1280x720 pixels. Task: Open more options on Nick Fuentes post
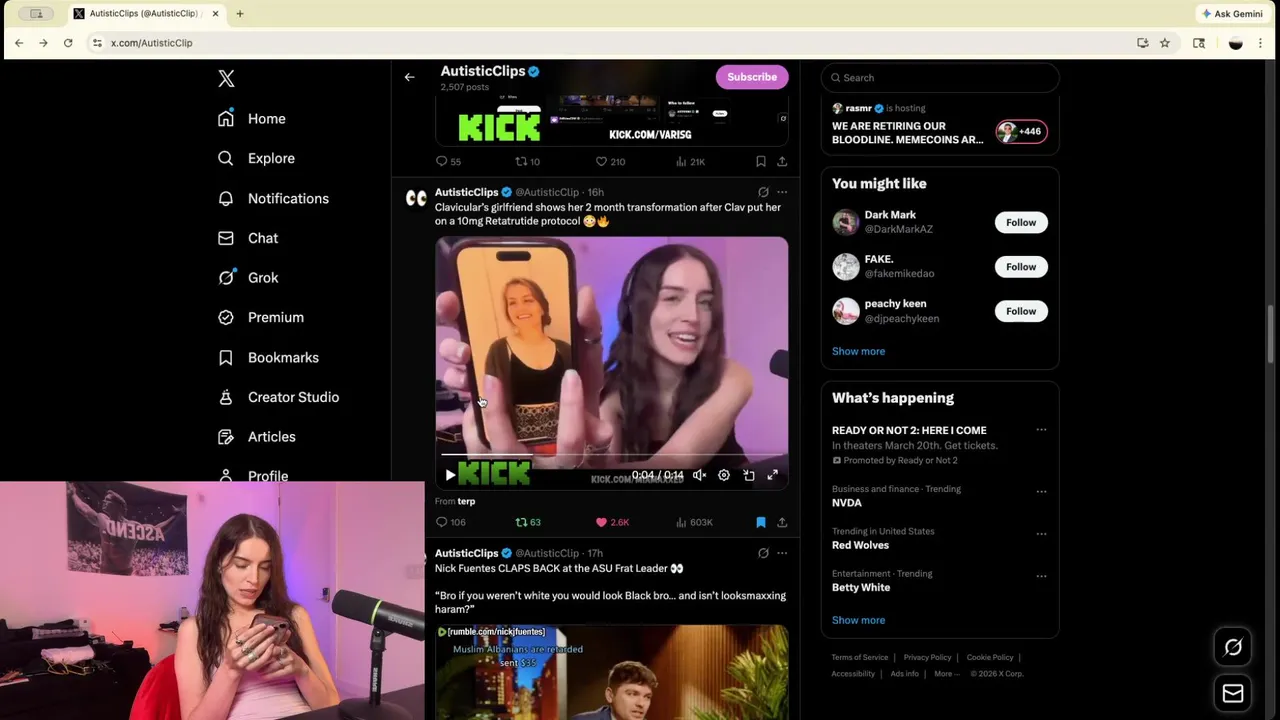782,553
